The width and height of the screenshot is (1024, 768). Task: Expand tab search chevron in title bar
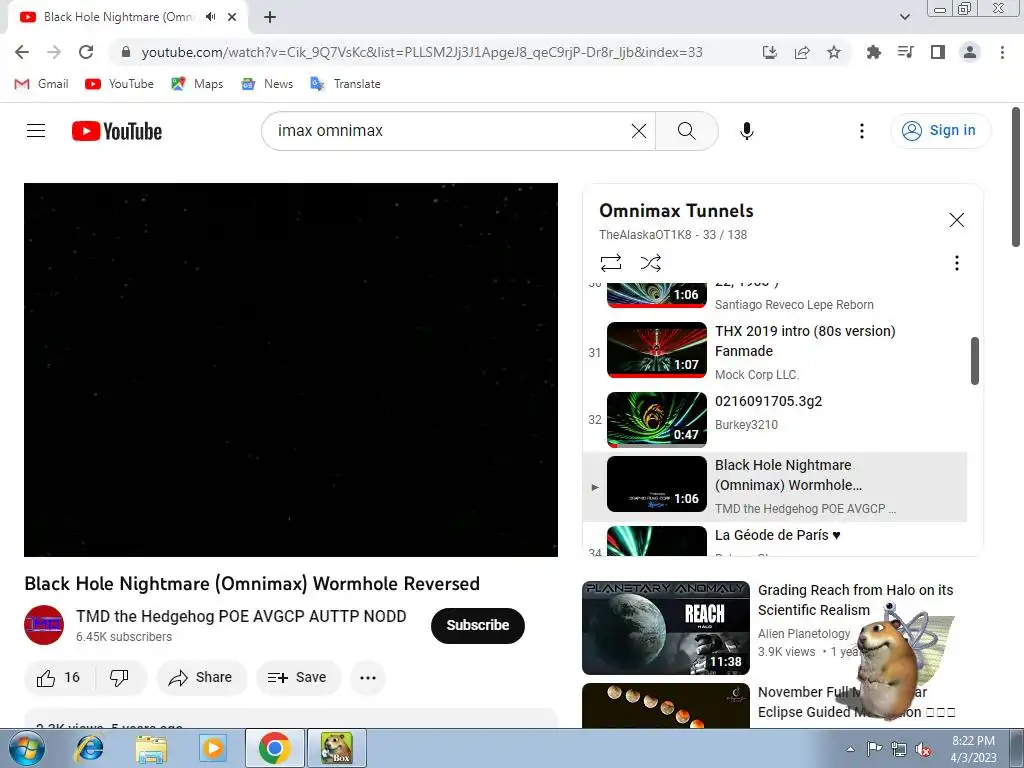pos(904,17)
